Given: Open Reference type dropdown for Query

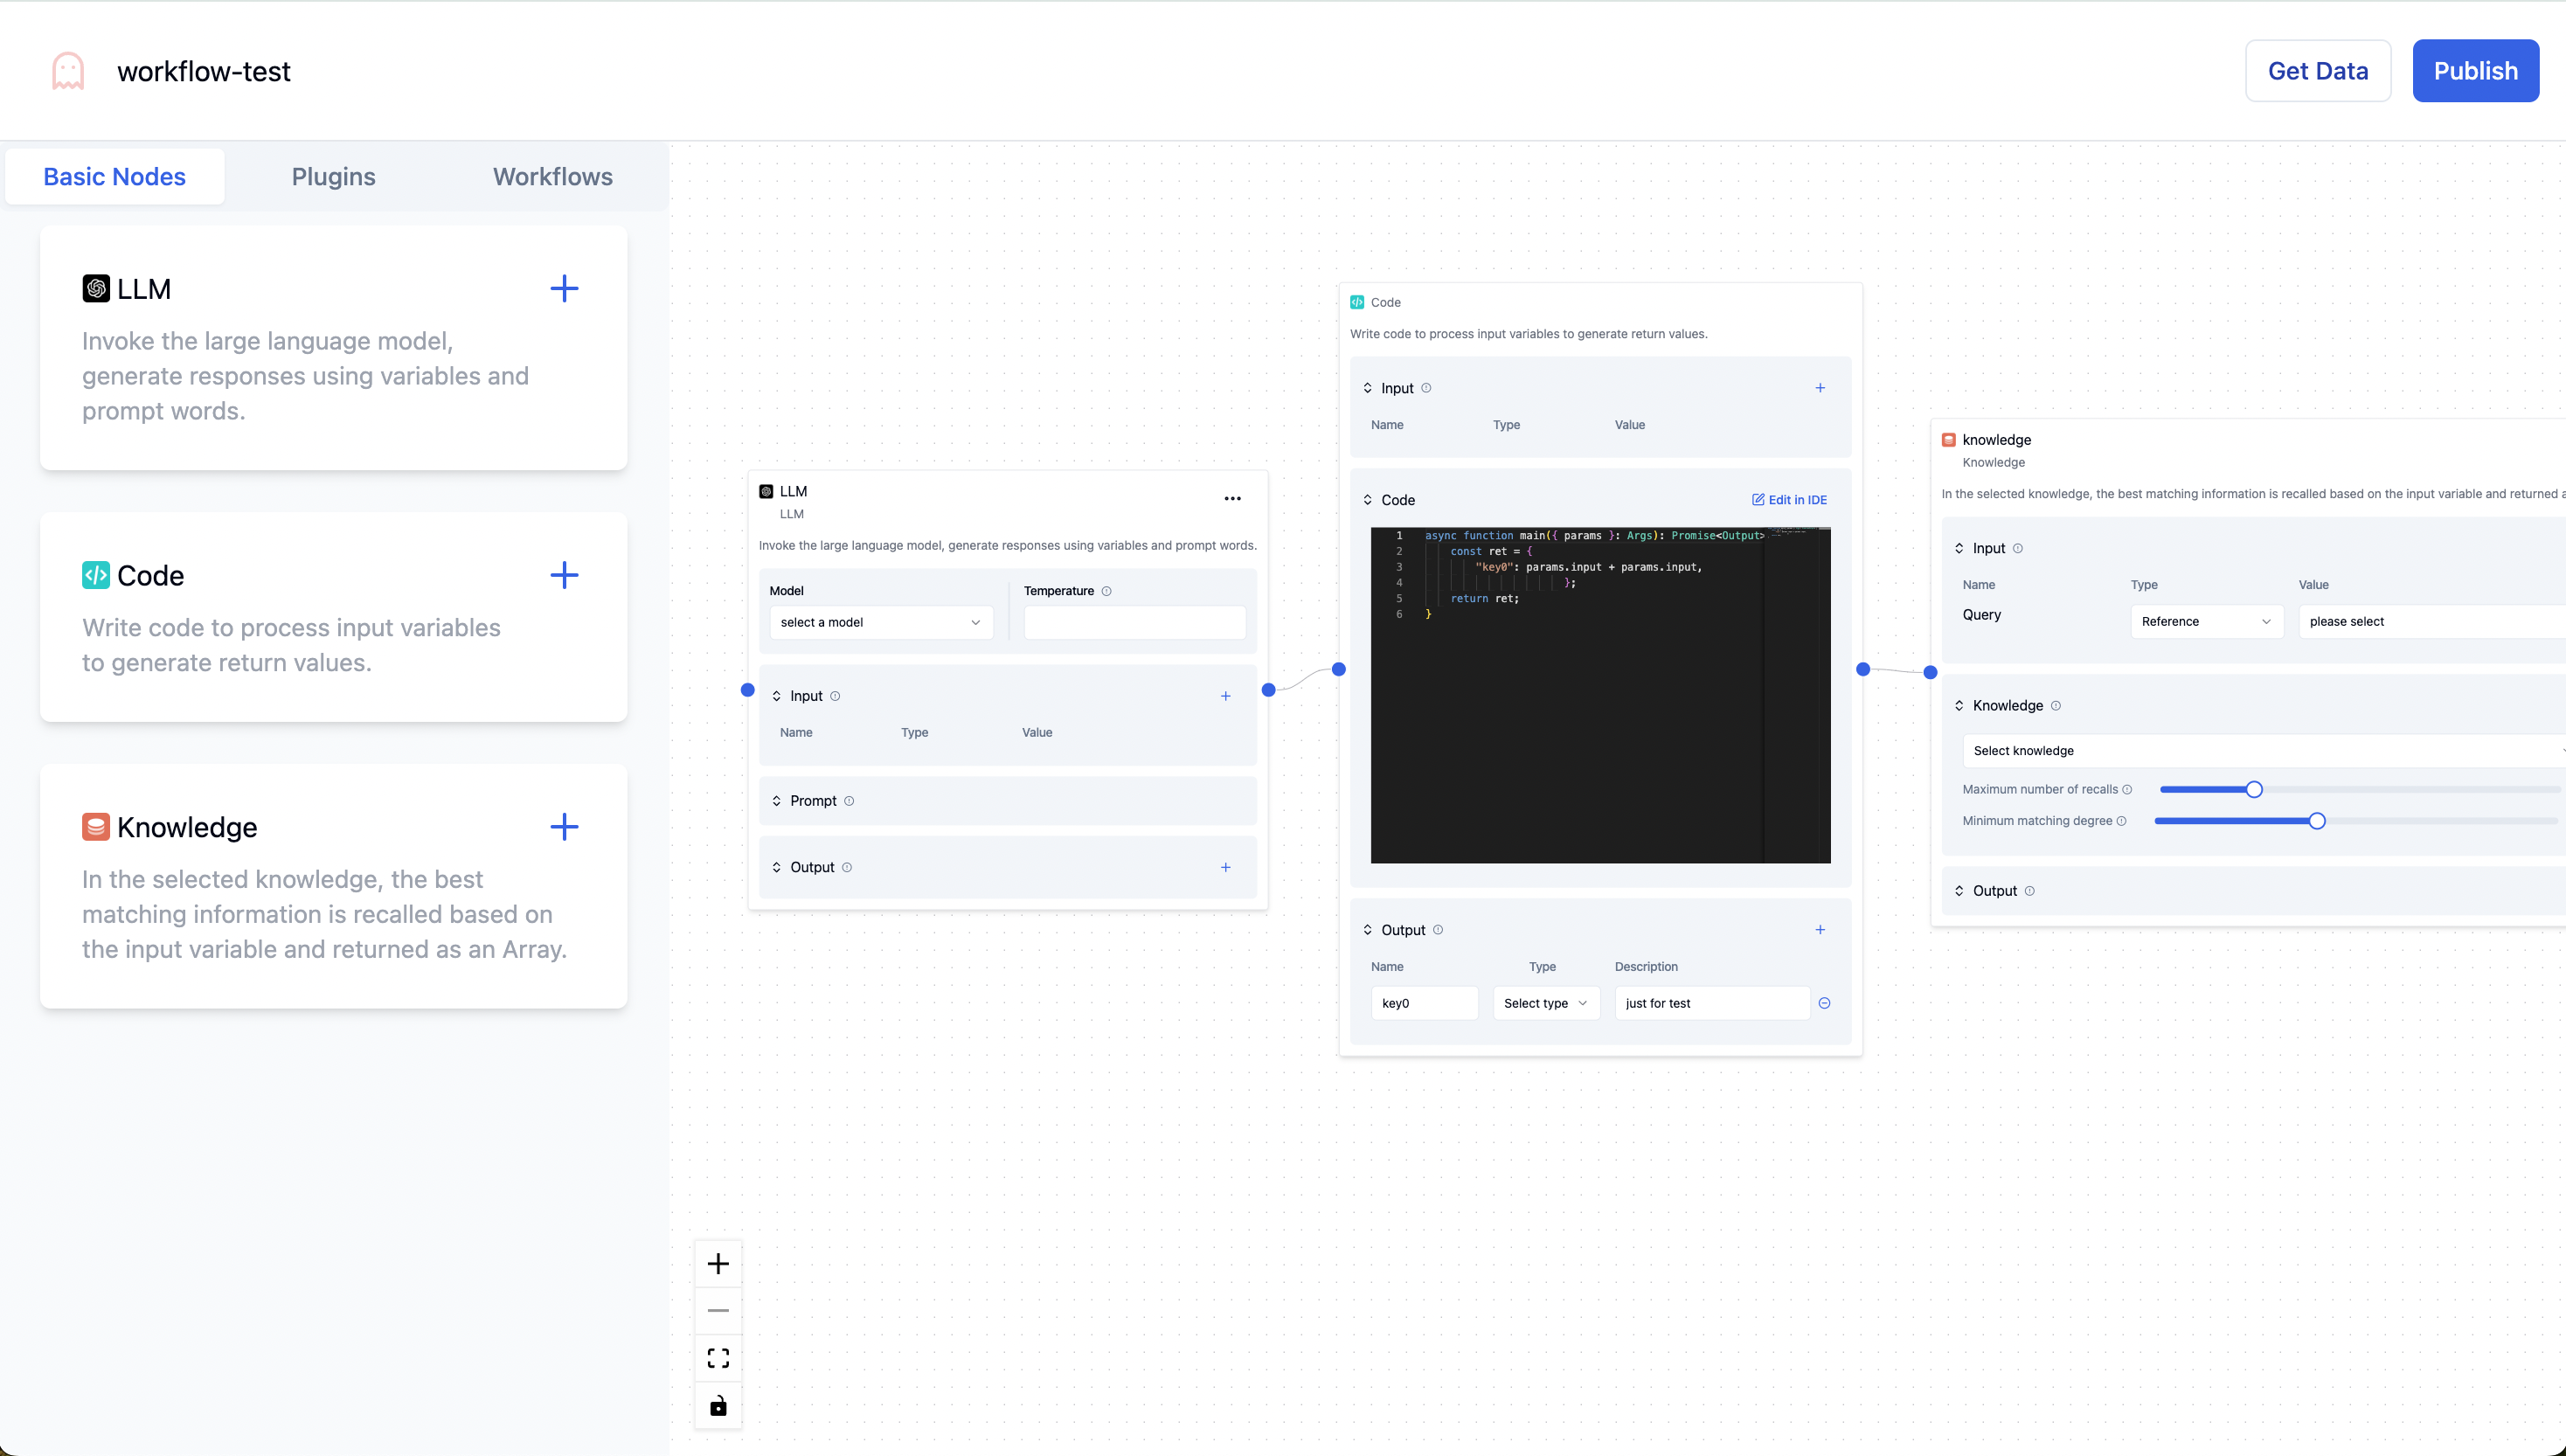Looking at the screenshot, I should tap(2205, 621).
